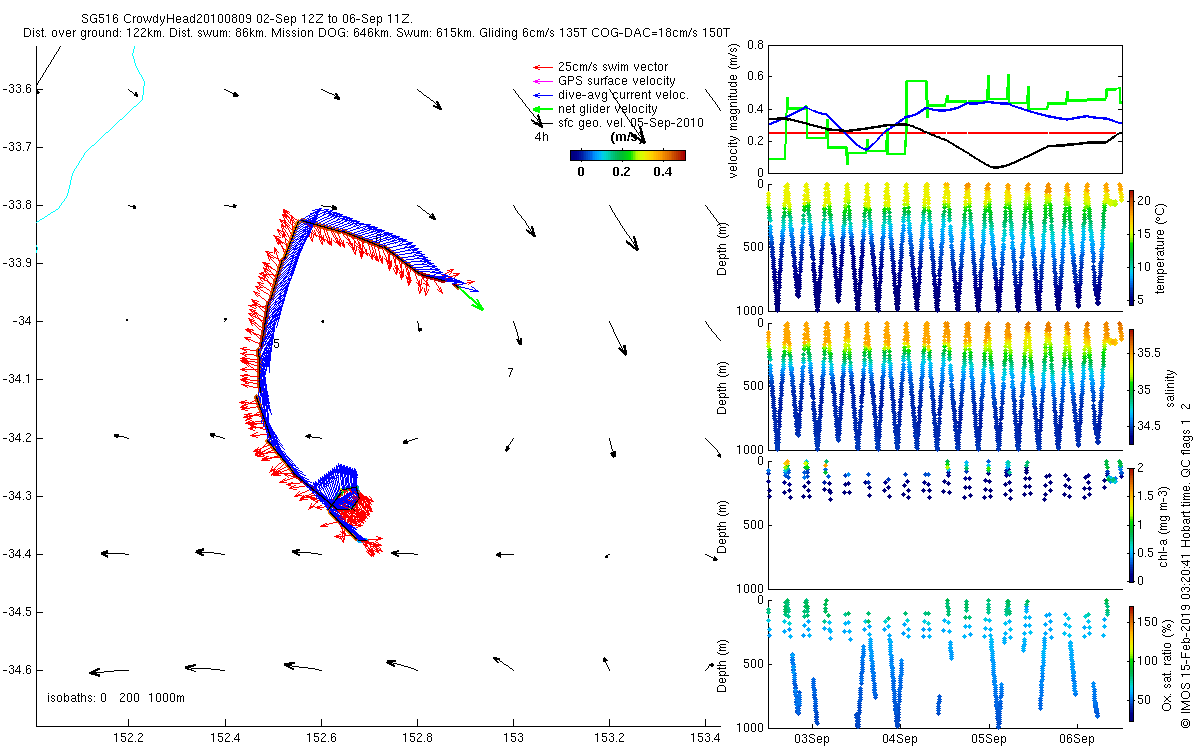Click longitude tick label '153.2'
The width and height of the screenshot is (1200, 750).
(609, 738)
